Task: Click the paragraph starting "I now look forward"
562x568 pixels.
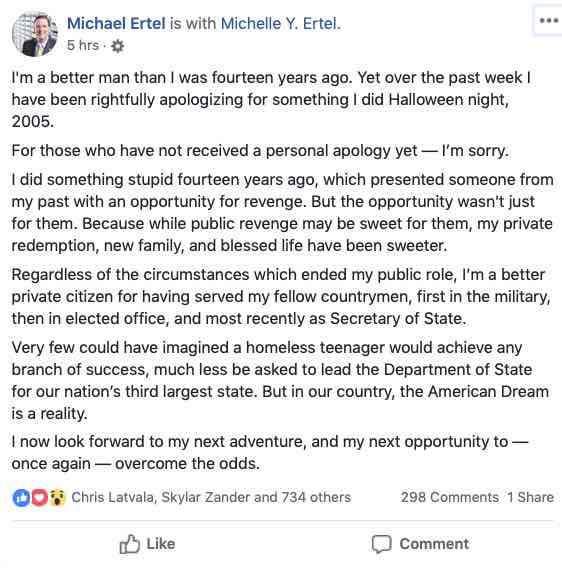Action: [x=270, y=452]
